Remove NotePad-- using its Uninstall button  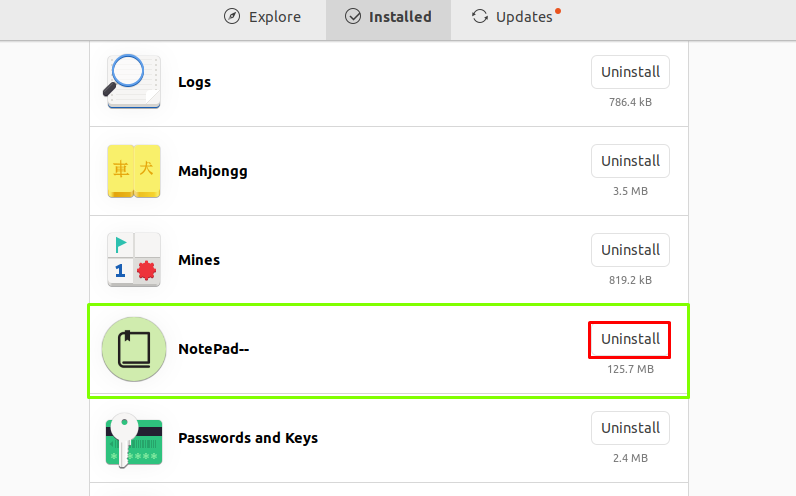[x=630, y=339]
